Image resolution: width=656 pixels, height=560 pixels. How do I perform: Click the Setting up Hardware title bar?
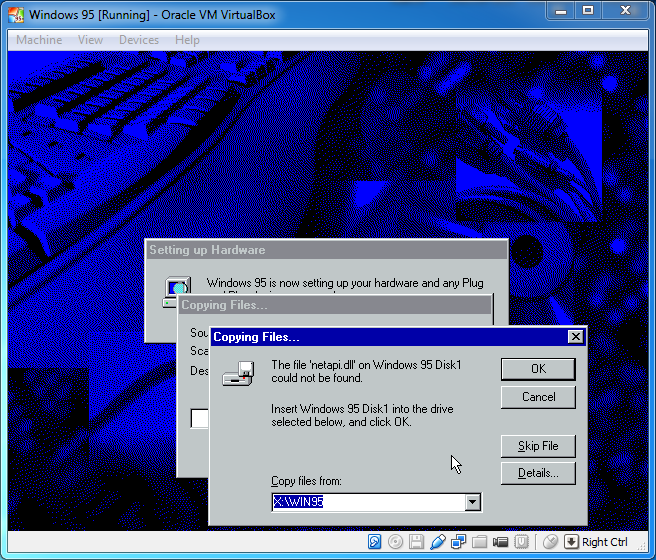pos(326,250)
